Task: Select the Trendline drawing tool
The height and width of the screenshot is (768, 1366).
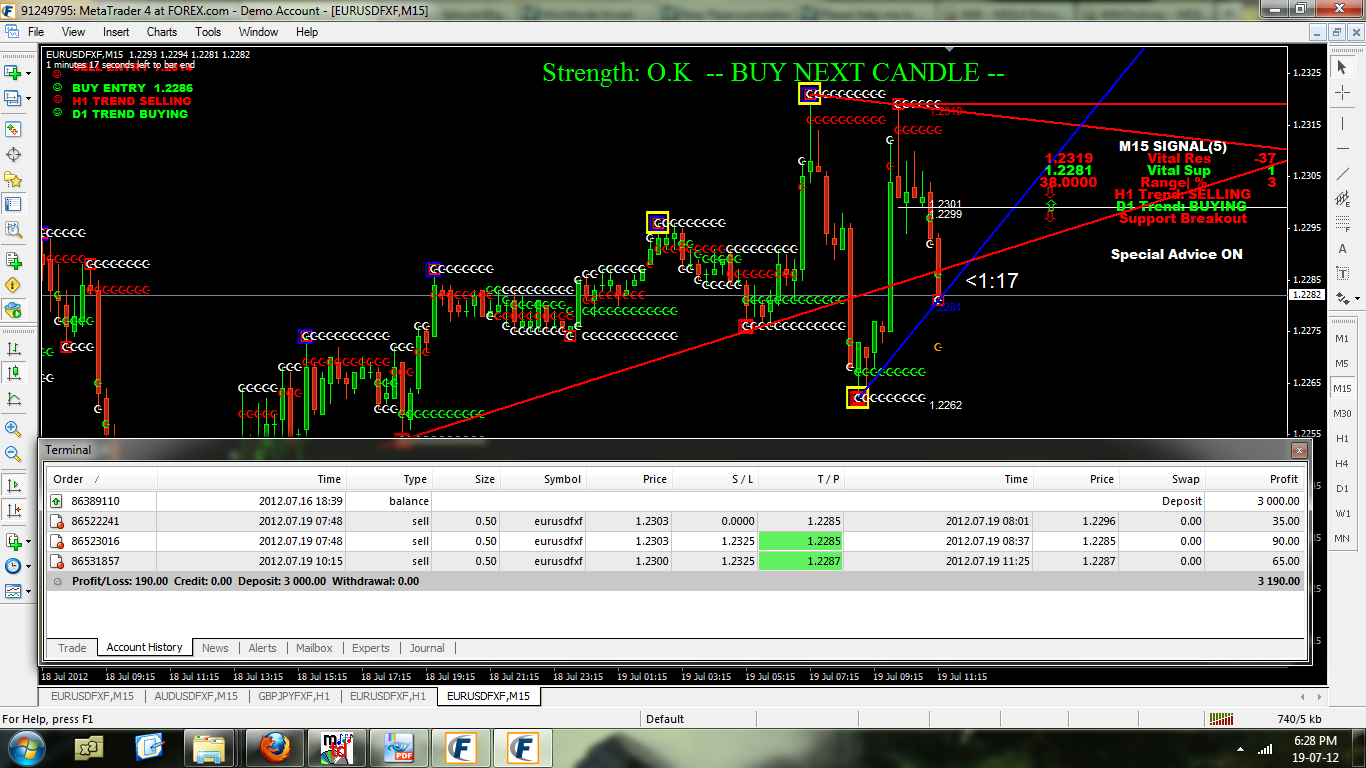Action: (x=1342, y=173)
